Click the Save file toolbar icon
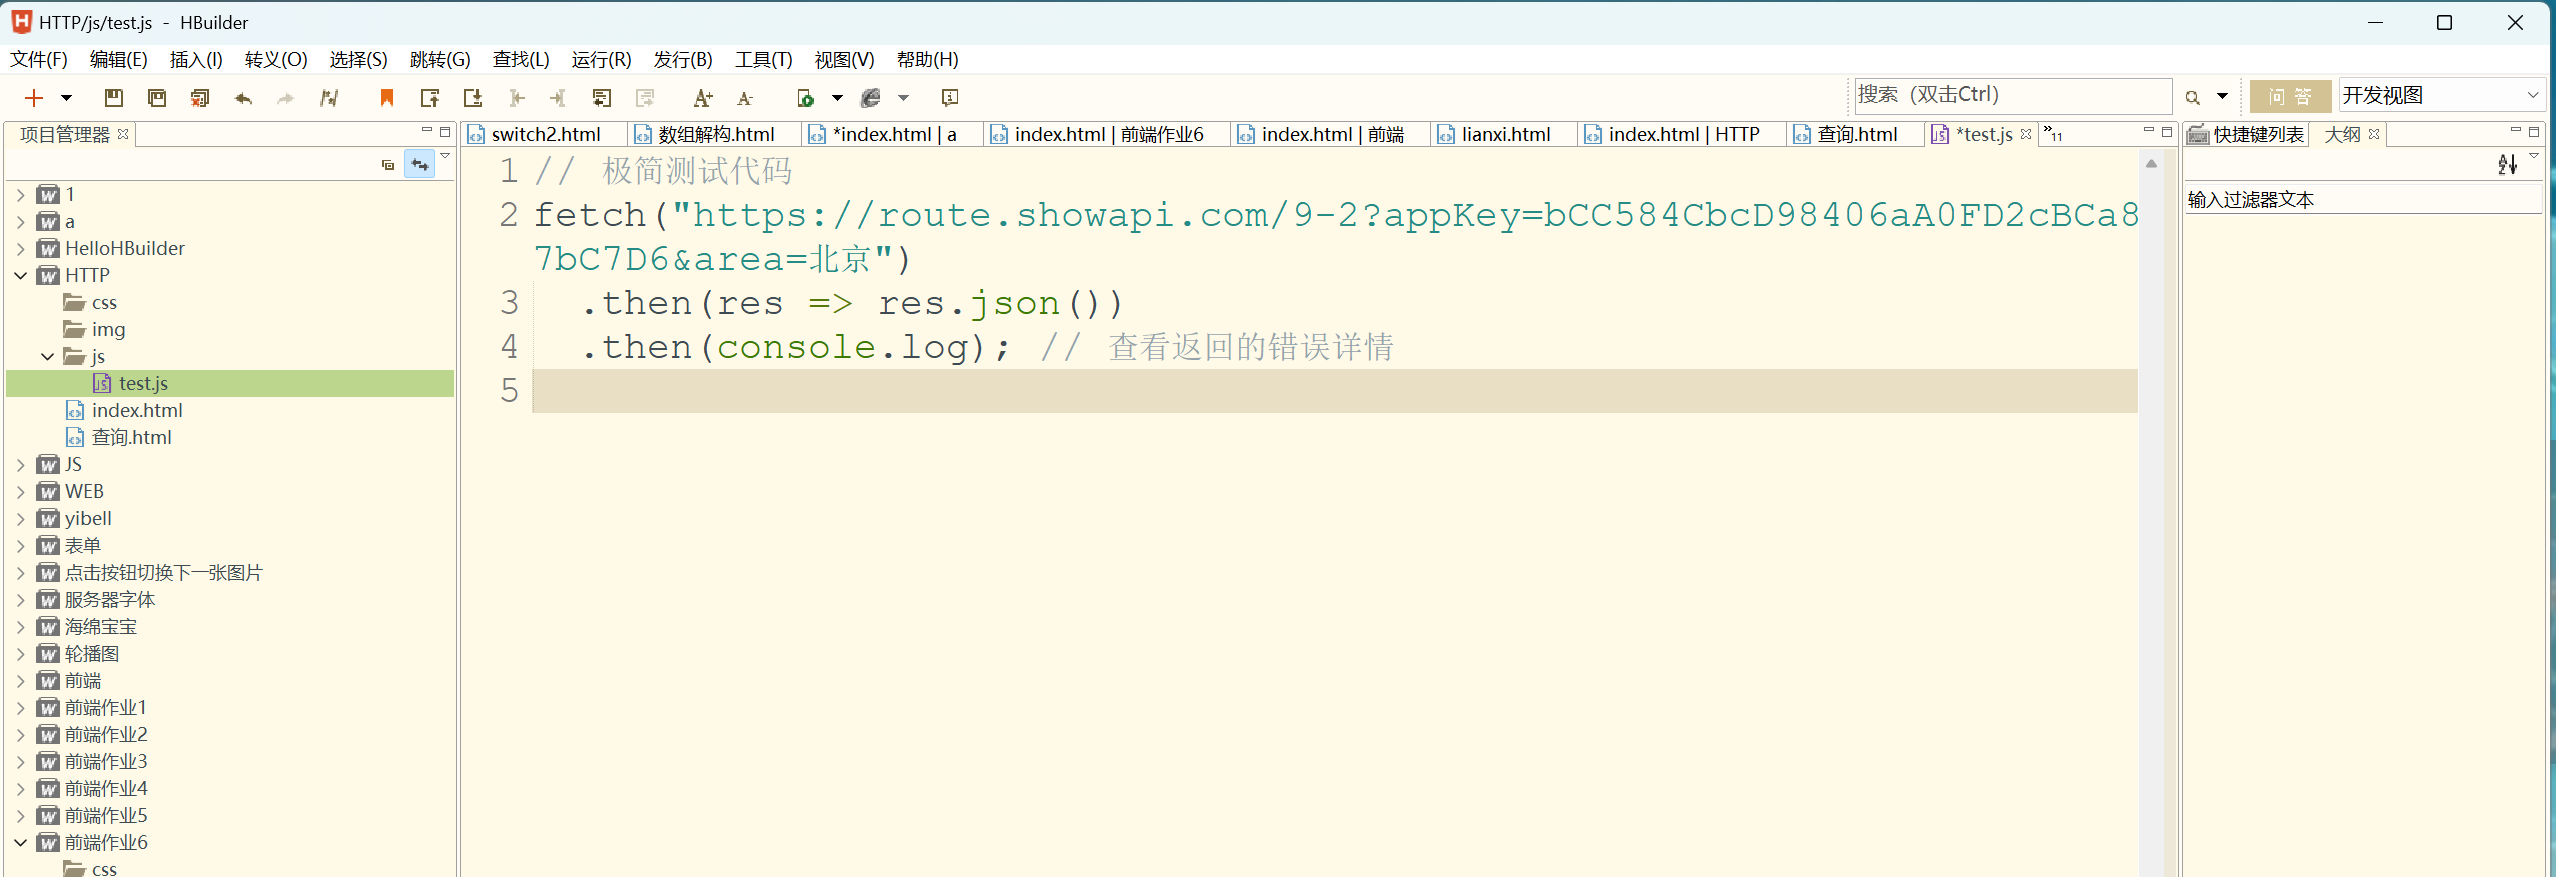This screenshot has width=2556, height=877. [114, 97]
